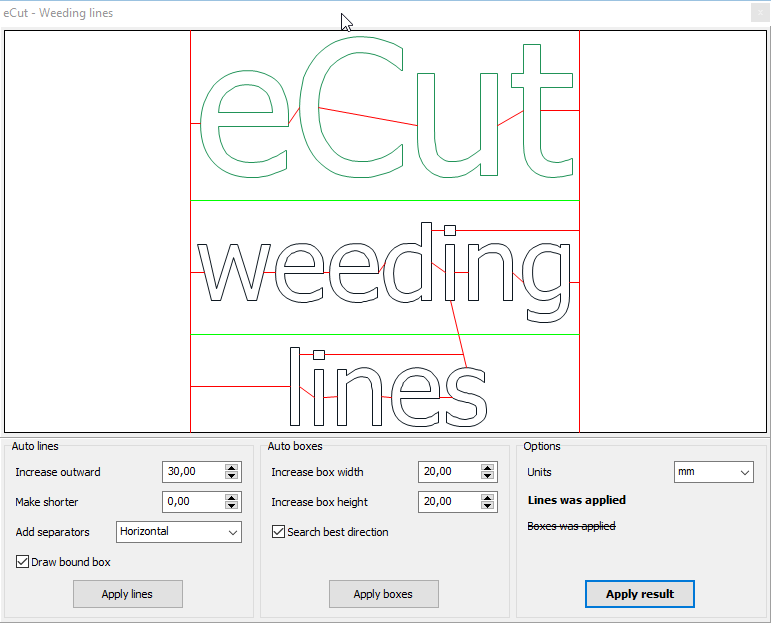Increment Make shorter value
Screen dimensions: 771x623
pos(232,498)
